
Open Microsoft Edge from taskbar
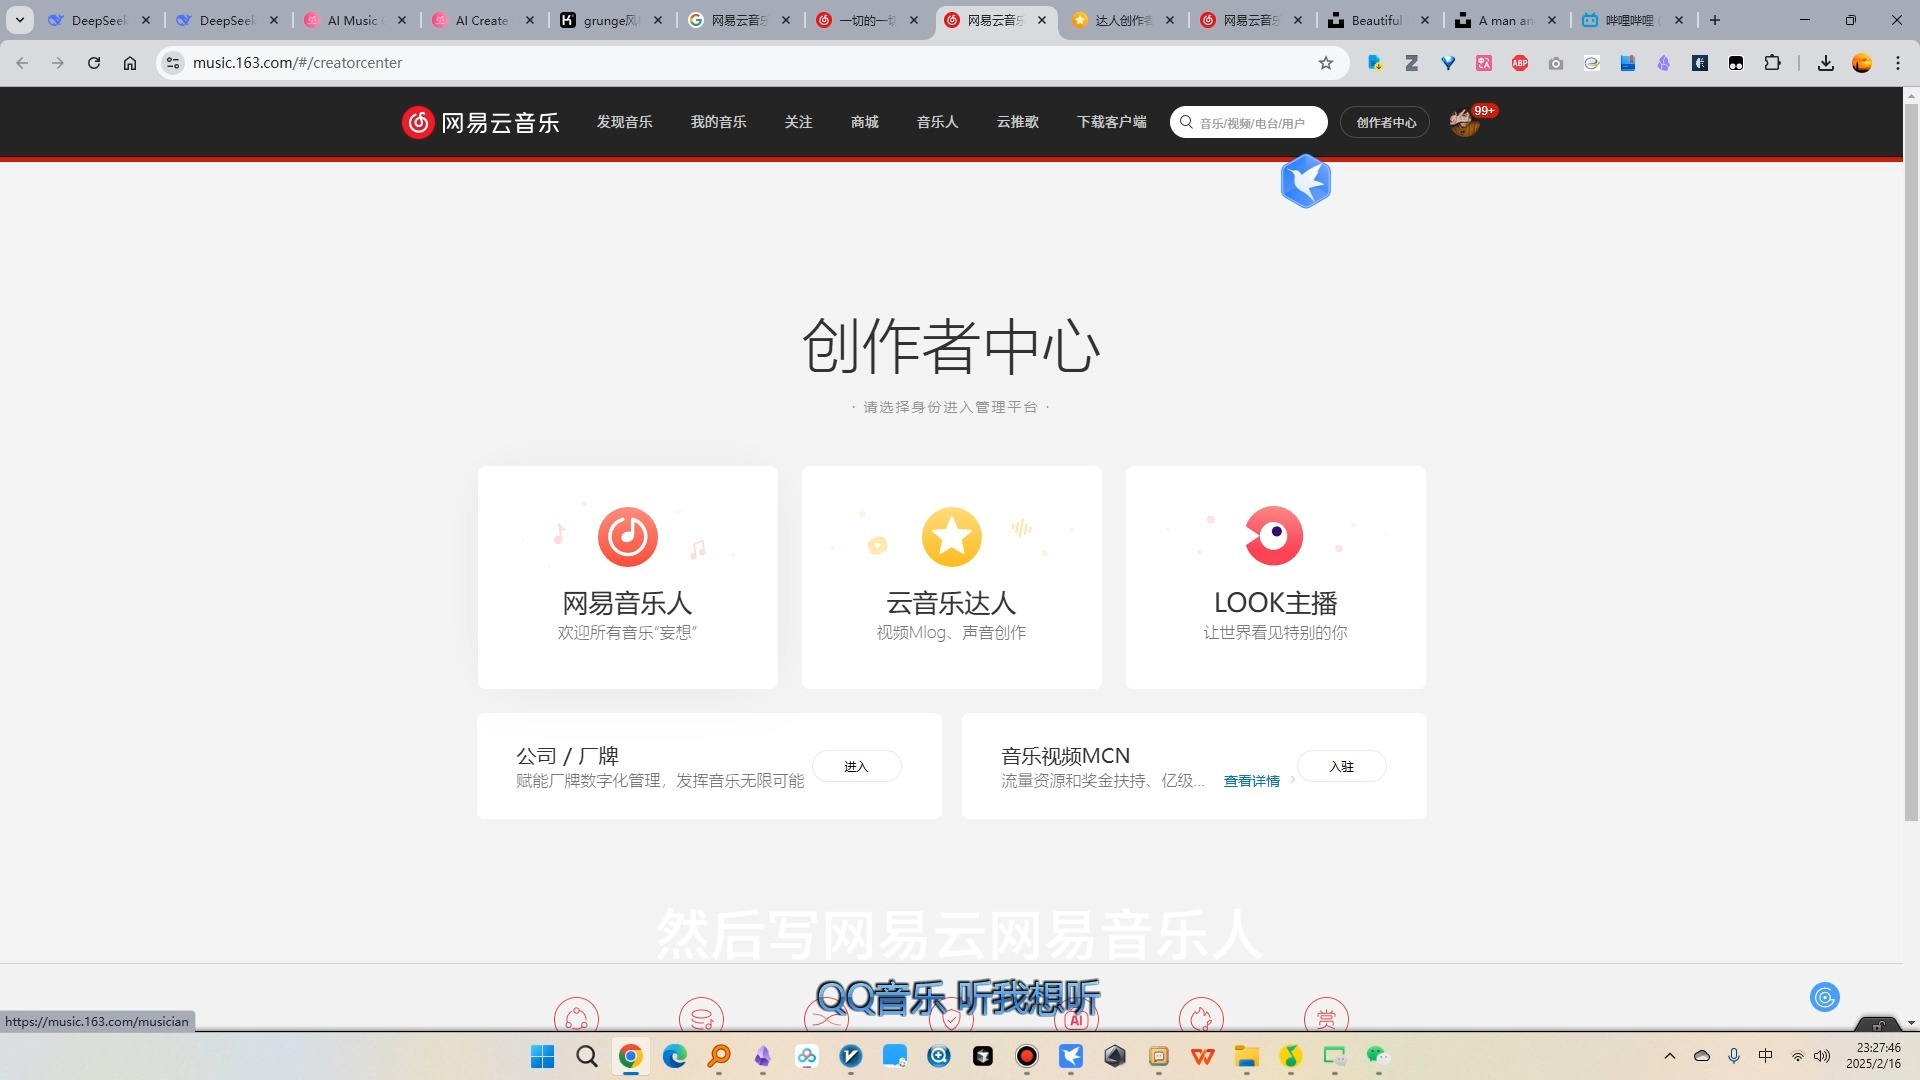click(x=675, y=1056)
